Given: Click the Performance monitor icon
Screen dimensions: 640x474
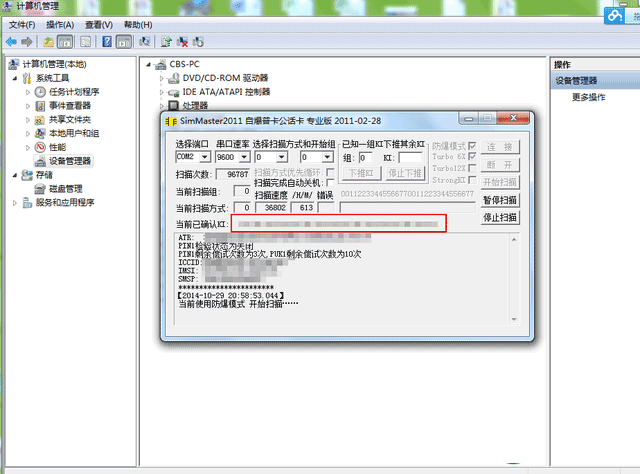Looking at the screenshot, I should (x=40, y=147).
